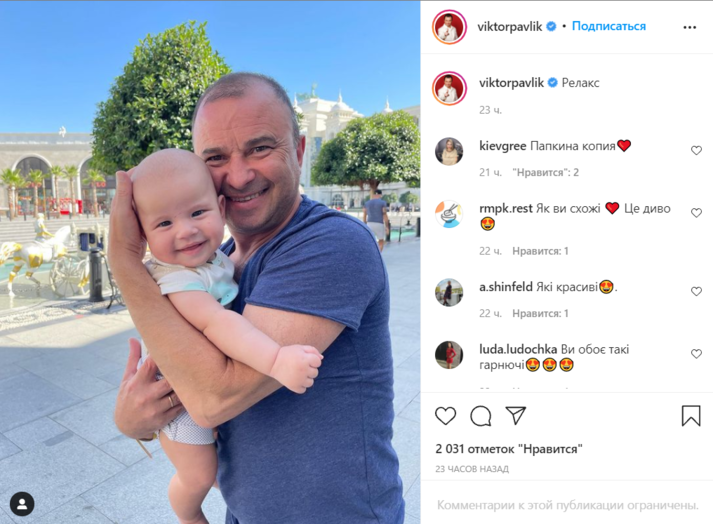Click the Подписаться follow button
The width and height of the screenshot is (713, 524).
[x=608, y=26]
